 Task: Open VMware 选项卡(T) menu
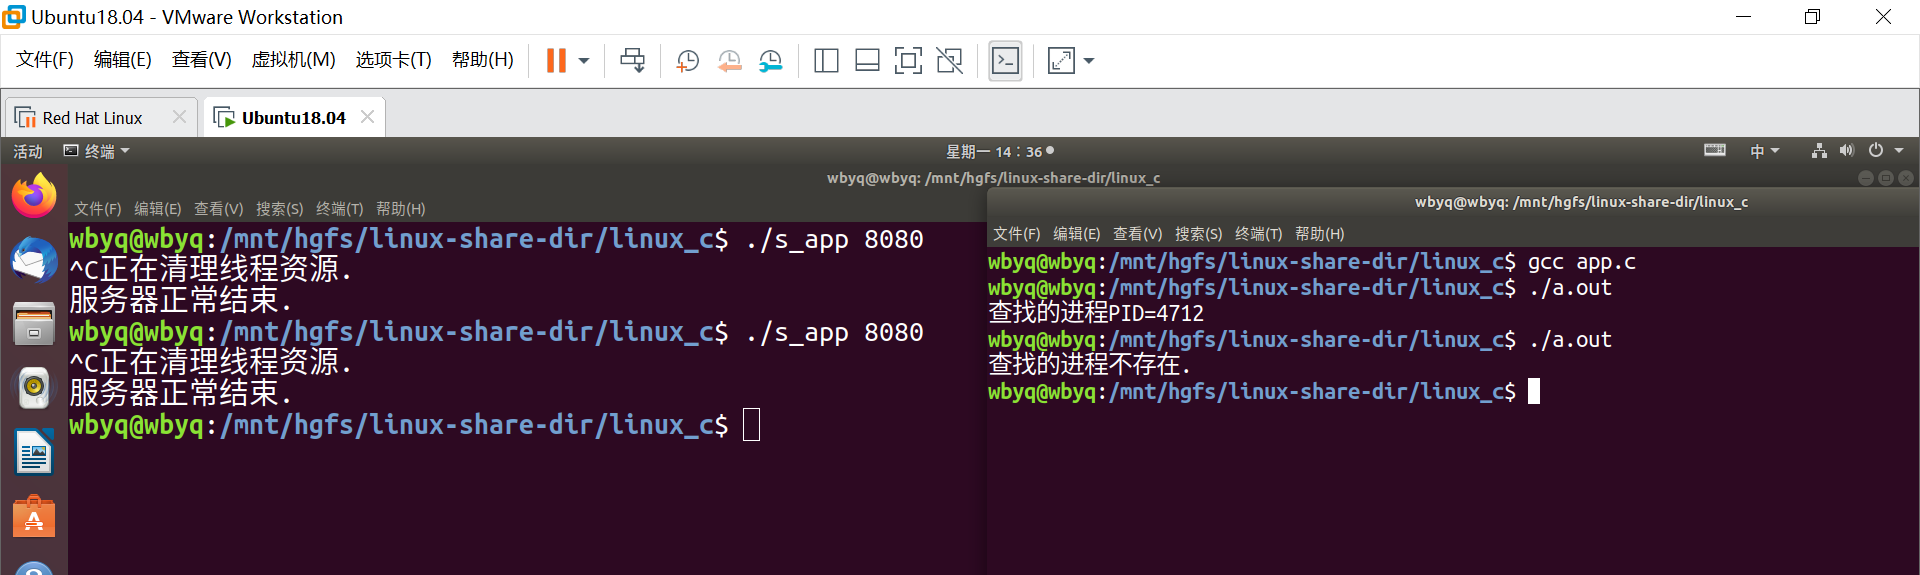(393, 60)
